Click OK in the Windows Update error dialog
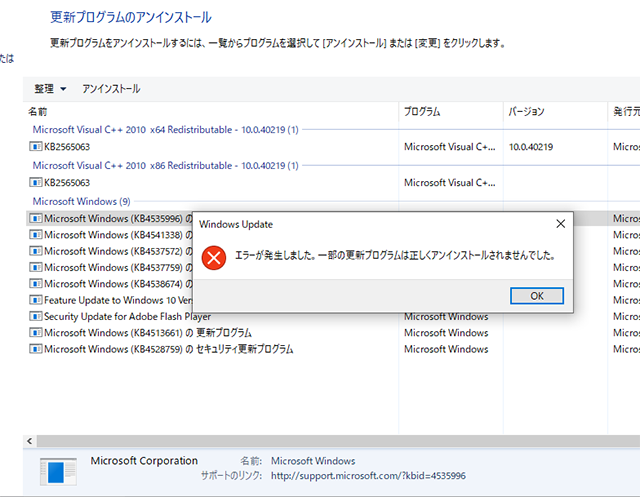 (537, 296)
